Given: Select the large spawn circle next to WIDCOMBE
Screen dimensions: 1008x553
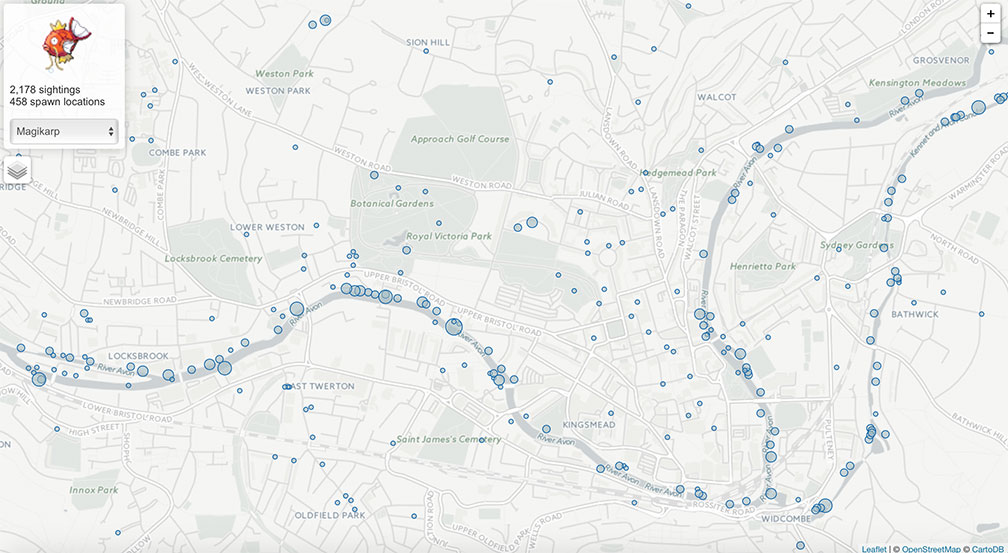Looking at the screenshot, I should point(825,505).
